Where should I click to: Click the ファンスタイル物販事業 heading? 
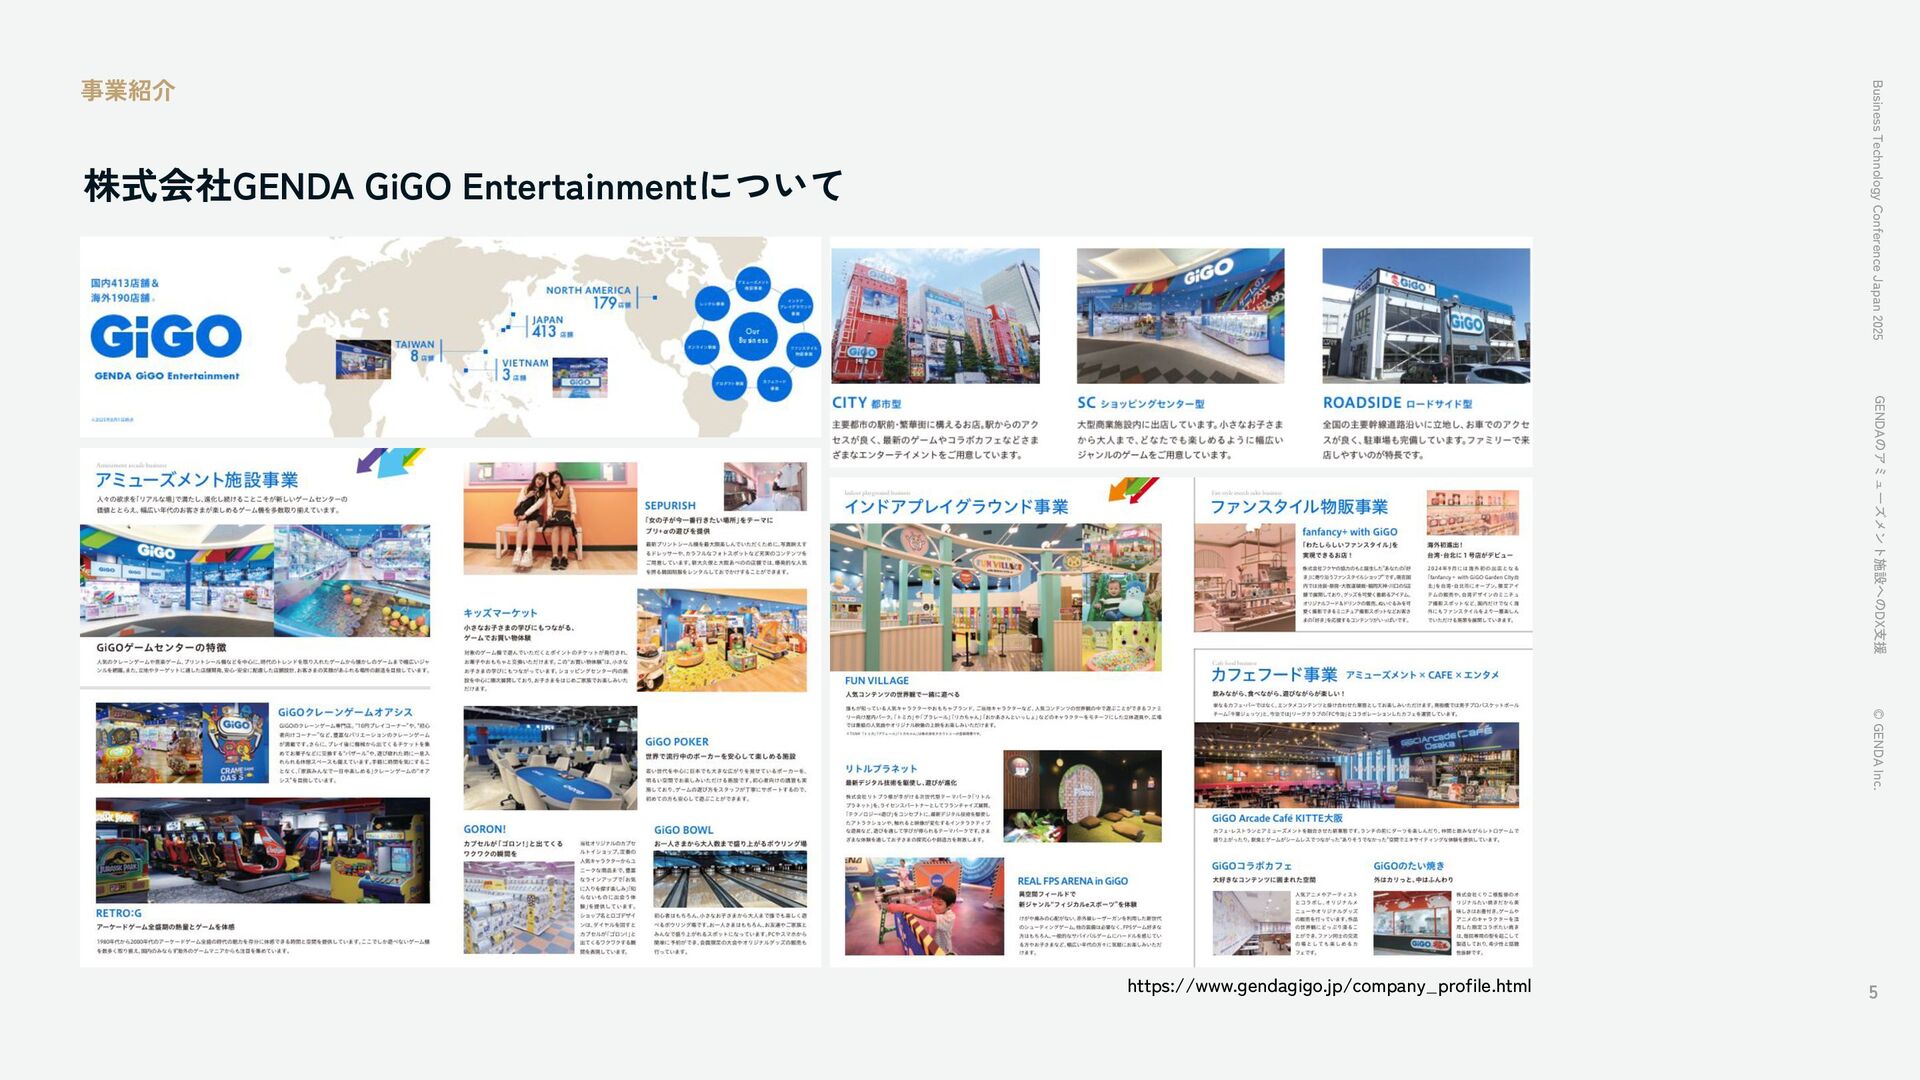(x=1298, y=507)
